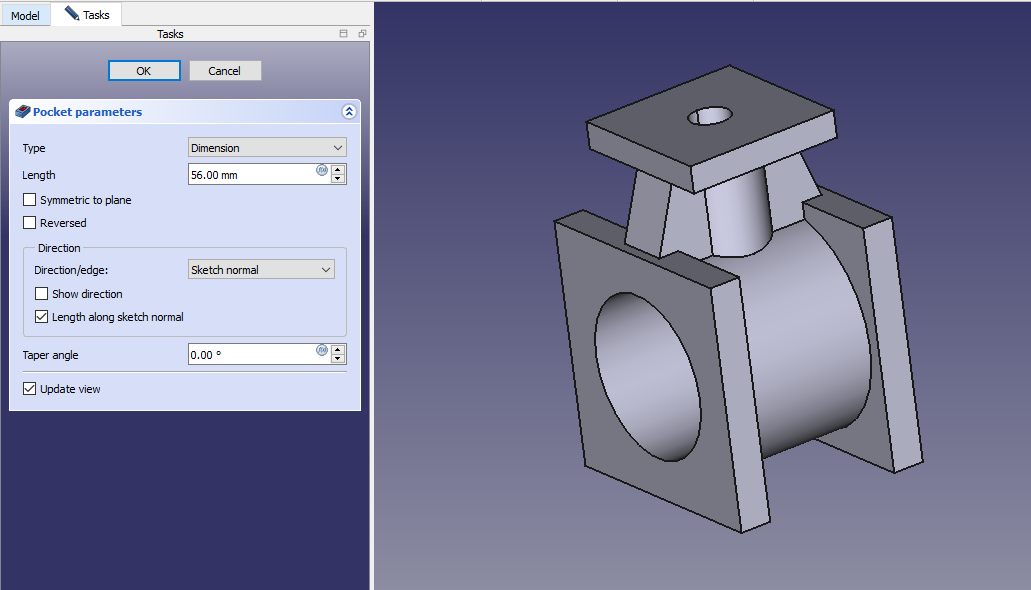This screenshot has height=590, width=1031.
Task: Click the Taper angle expression icon
Action: (x=322, y=350)
